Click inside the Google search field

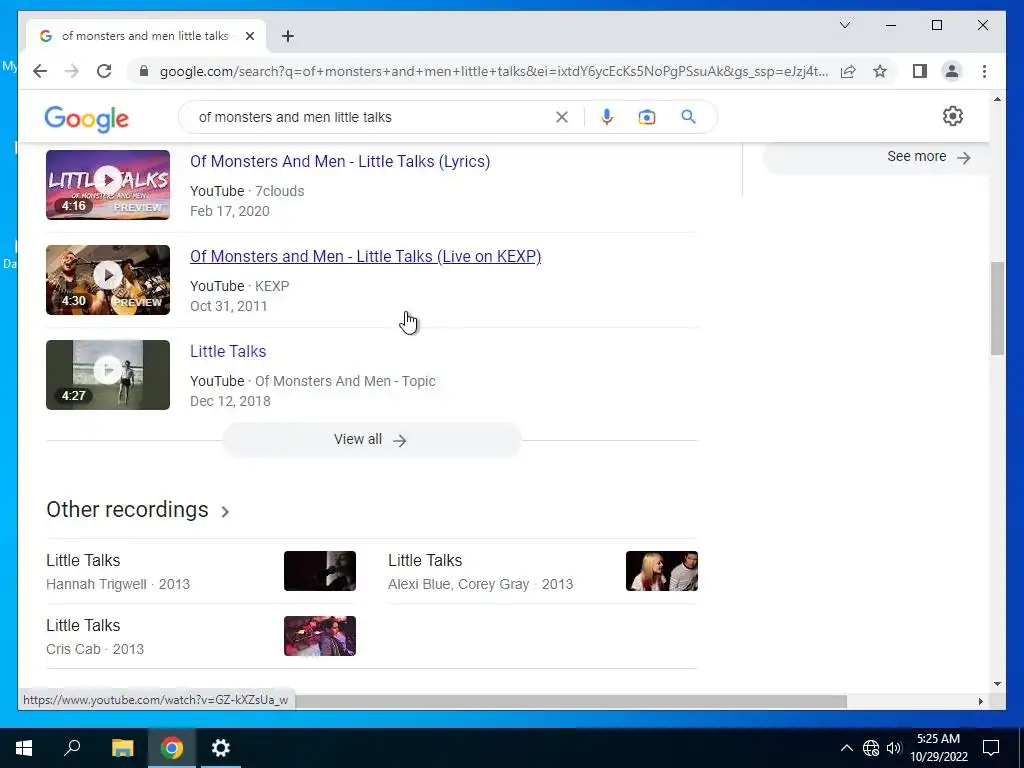(372, 117)
